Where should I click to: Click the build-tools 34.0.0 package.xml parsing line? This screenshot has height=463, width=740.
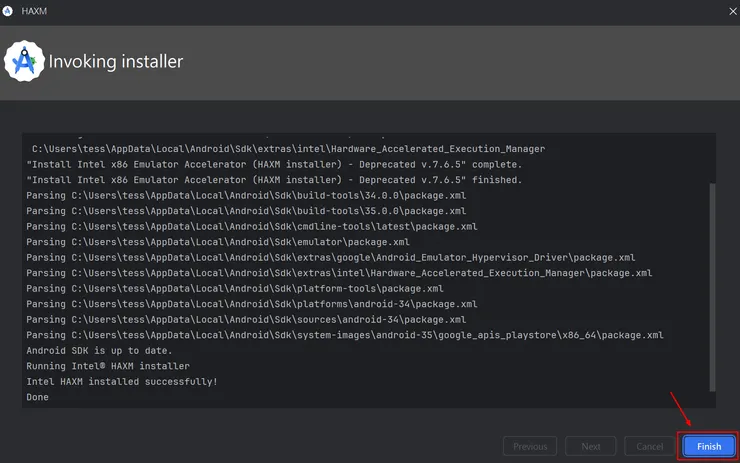246,196
